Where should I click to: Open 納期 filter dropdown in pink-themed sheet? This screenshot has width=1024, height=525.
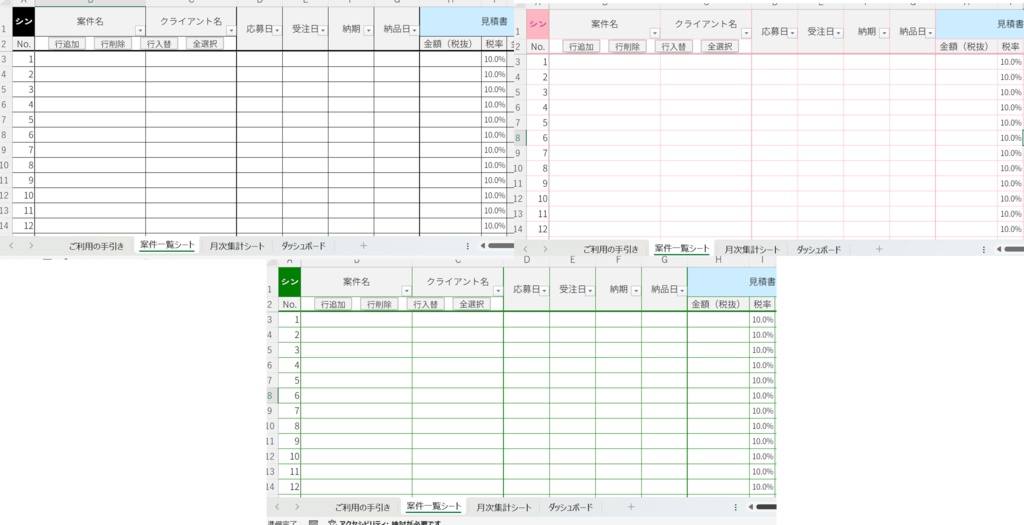pos(884,33)
